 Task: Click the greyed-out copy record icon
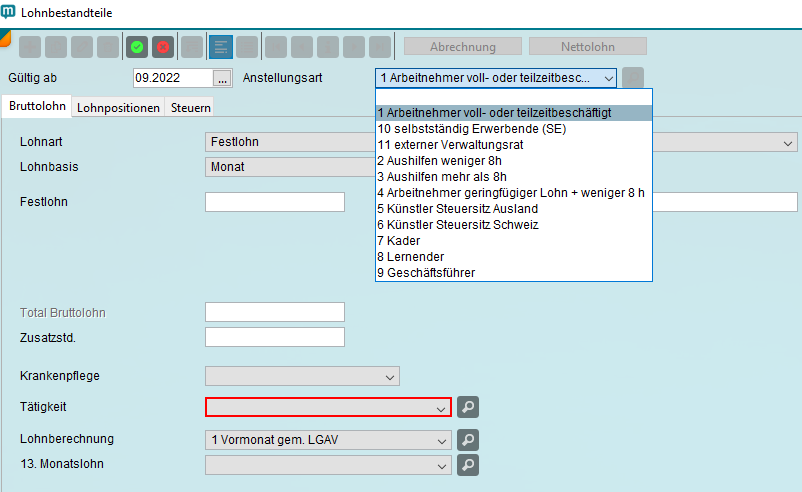tap(56, 47)
